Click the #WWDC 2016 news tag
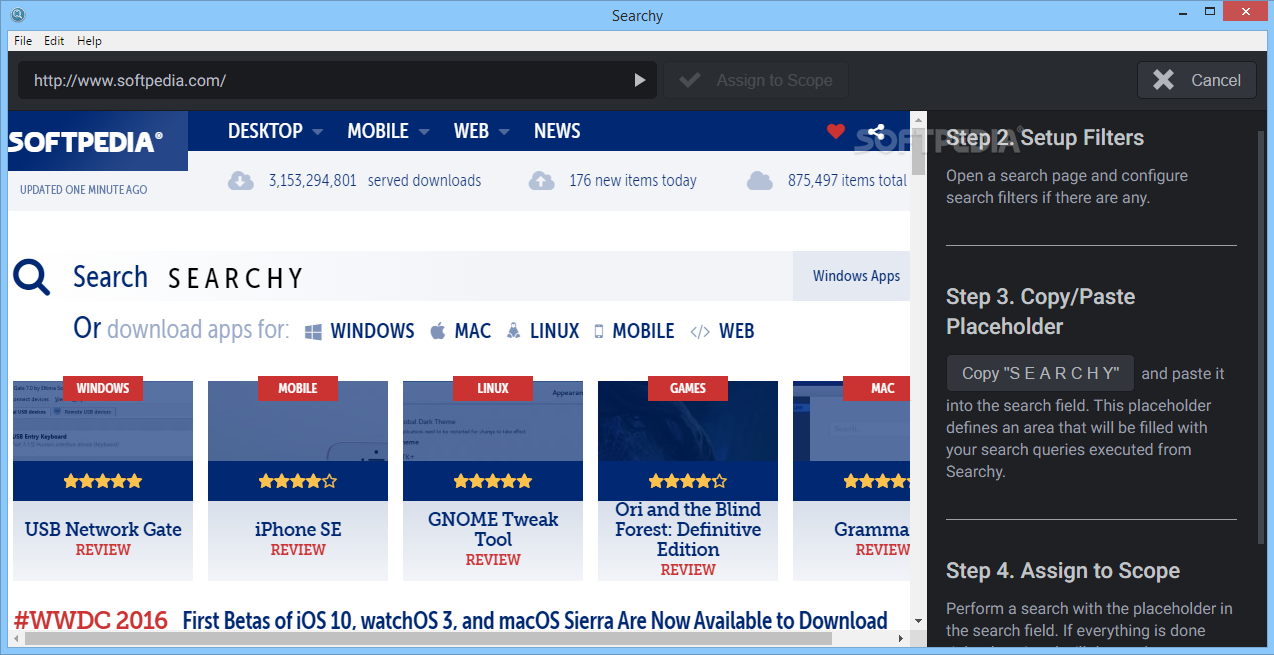 coord(91,621)
